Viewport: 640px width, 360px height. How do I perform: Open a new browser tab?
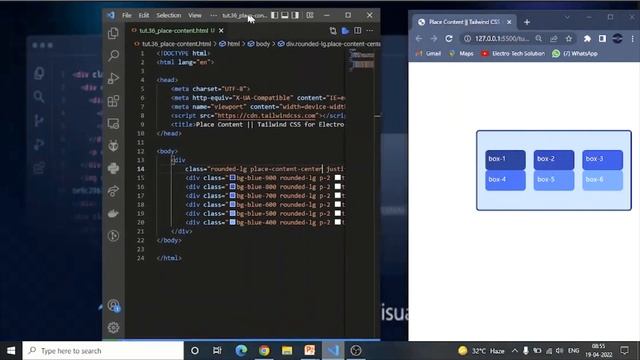[527, 22]
